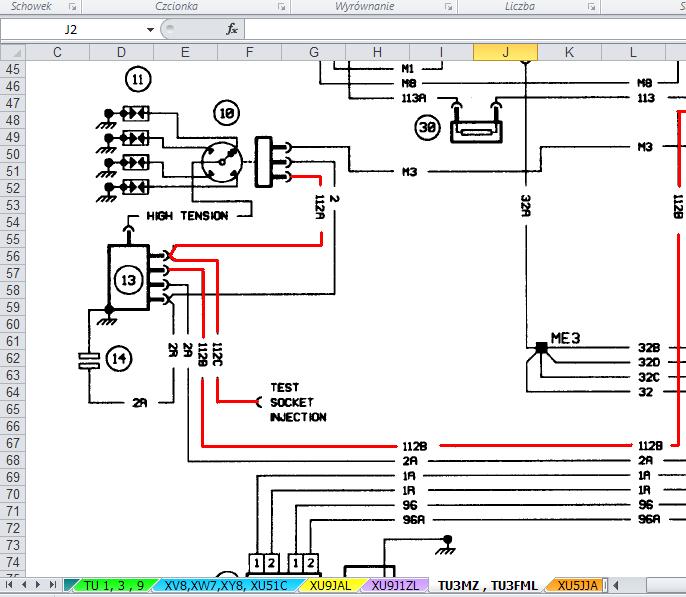Open Czcionka font dialog launcher
This screenshot has width=686, height=597.
tap(279, 6)
